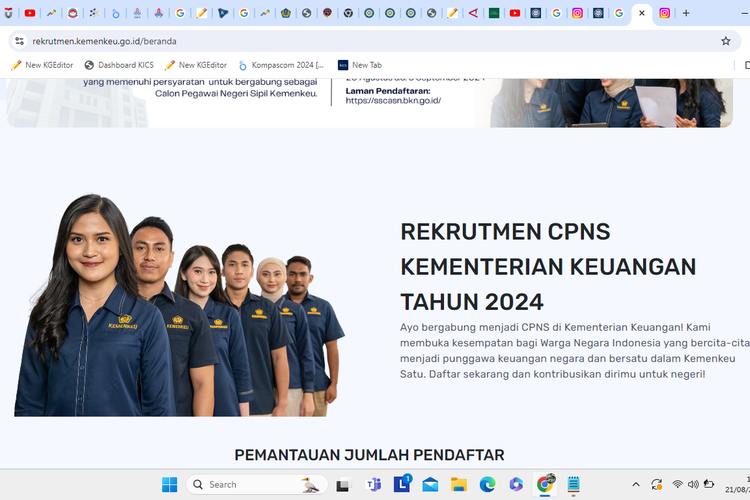Open Notepad from the taskbar
This screenshot has height=500, width=750.
(x=573, y=484)
